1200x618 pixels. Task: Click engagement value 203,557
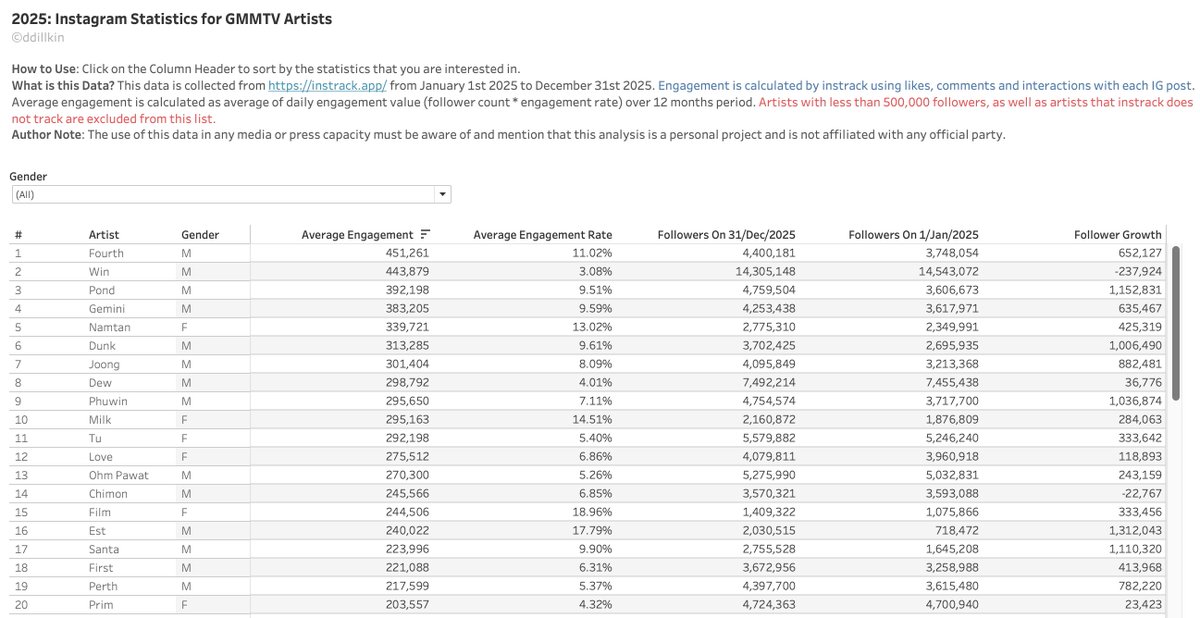click(x=408, y=605)
